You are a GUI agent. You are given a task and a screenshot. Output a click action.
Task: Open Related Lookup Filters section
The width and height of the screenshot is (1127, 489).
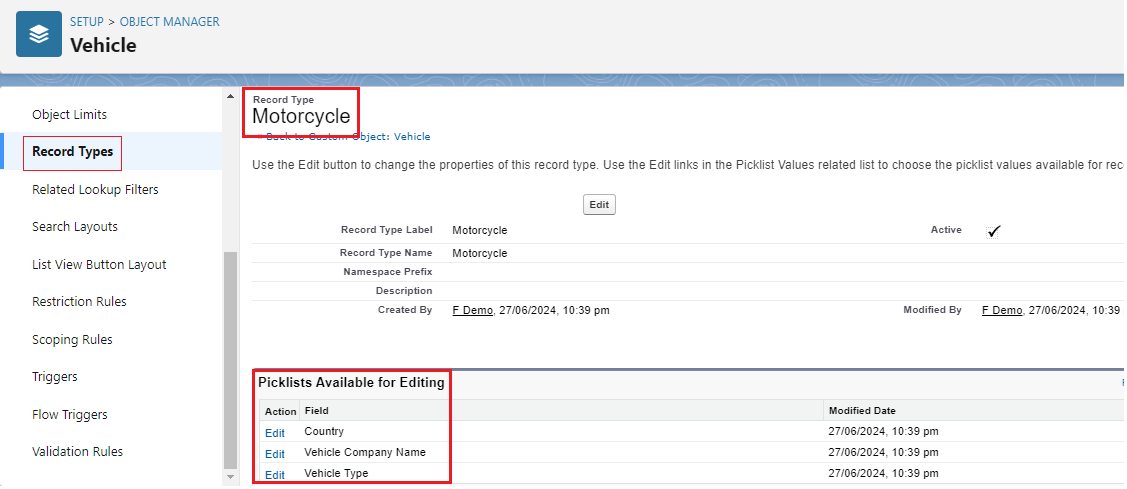point(95,190)
